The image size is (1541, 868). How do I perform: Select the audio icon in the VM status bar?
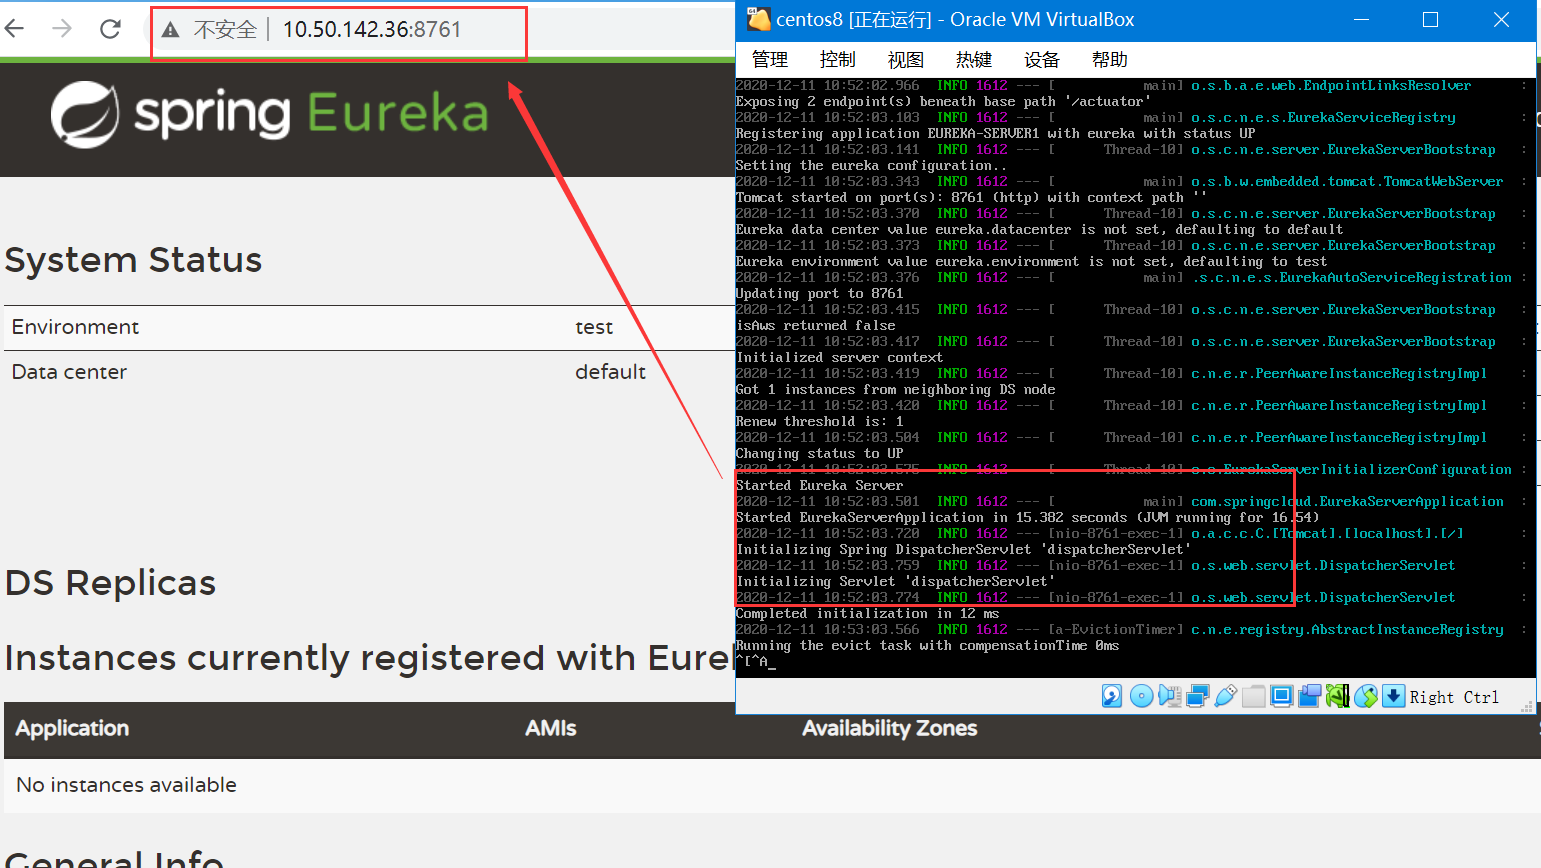pos(1170,695)
